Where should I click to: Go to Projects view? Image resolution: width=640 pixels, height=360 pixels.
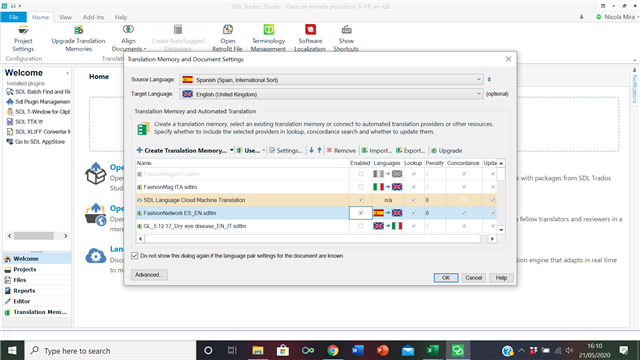[x=37, y=269]
